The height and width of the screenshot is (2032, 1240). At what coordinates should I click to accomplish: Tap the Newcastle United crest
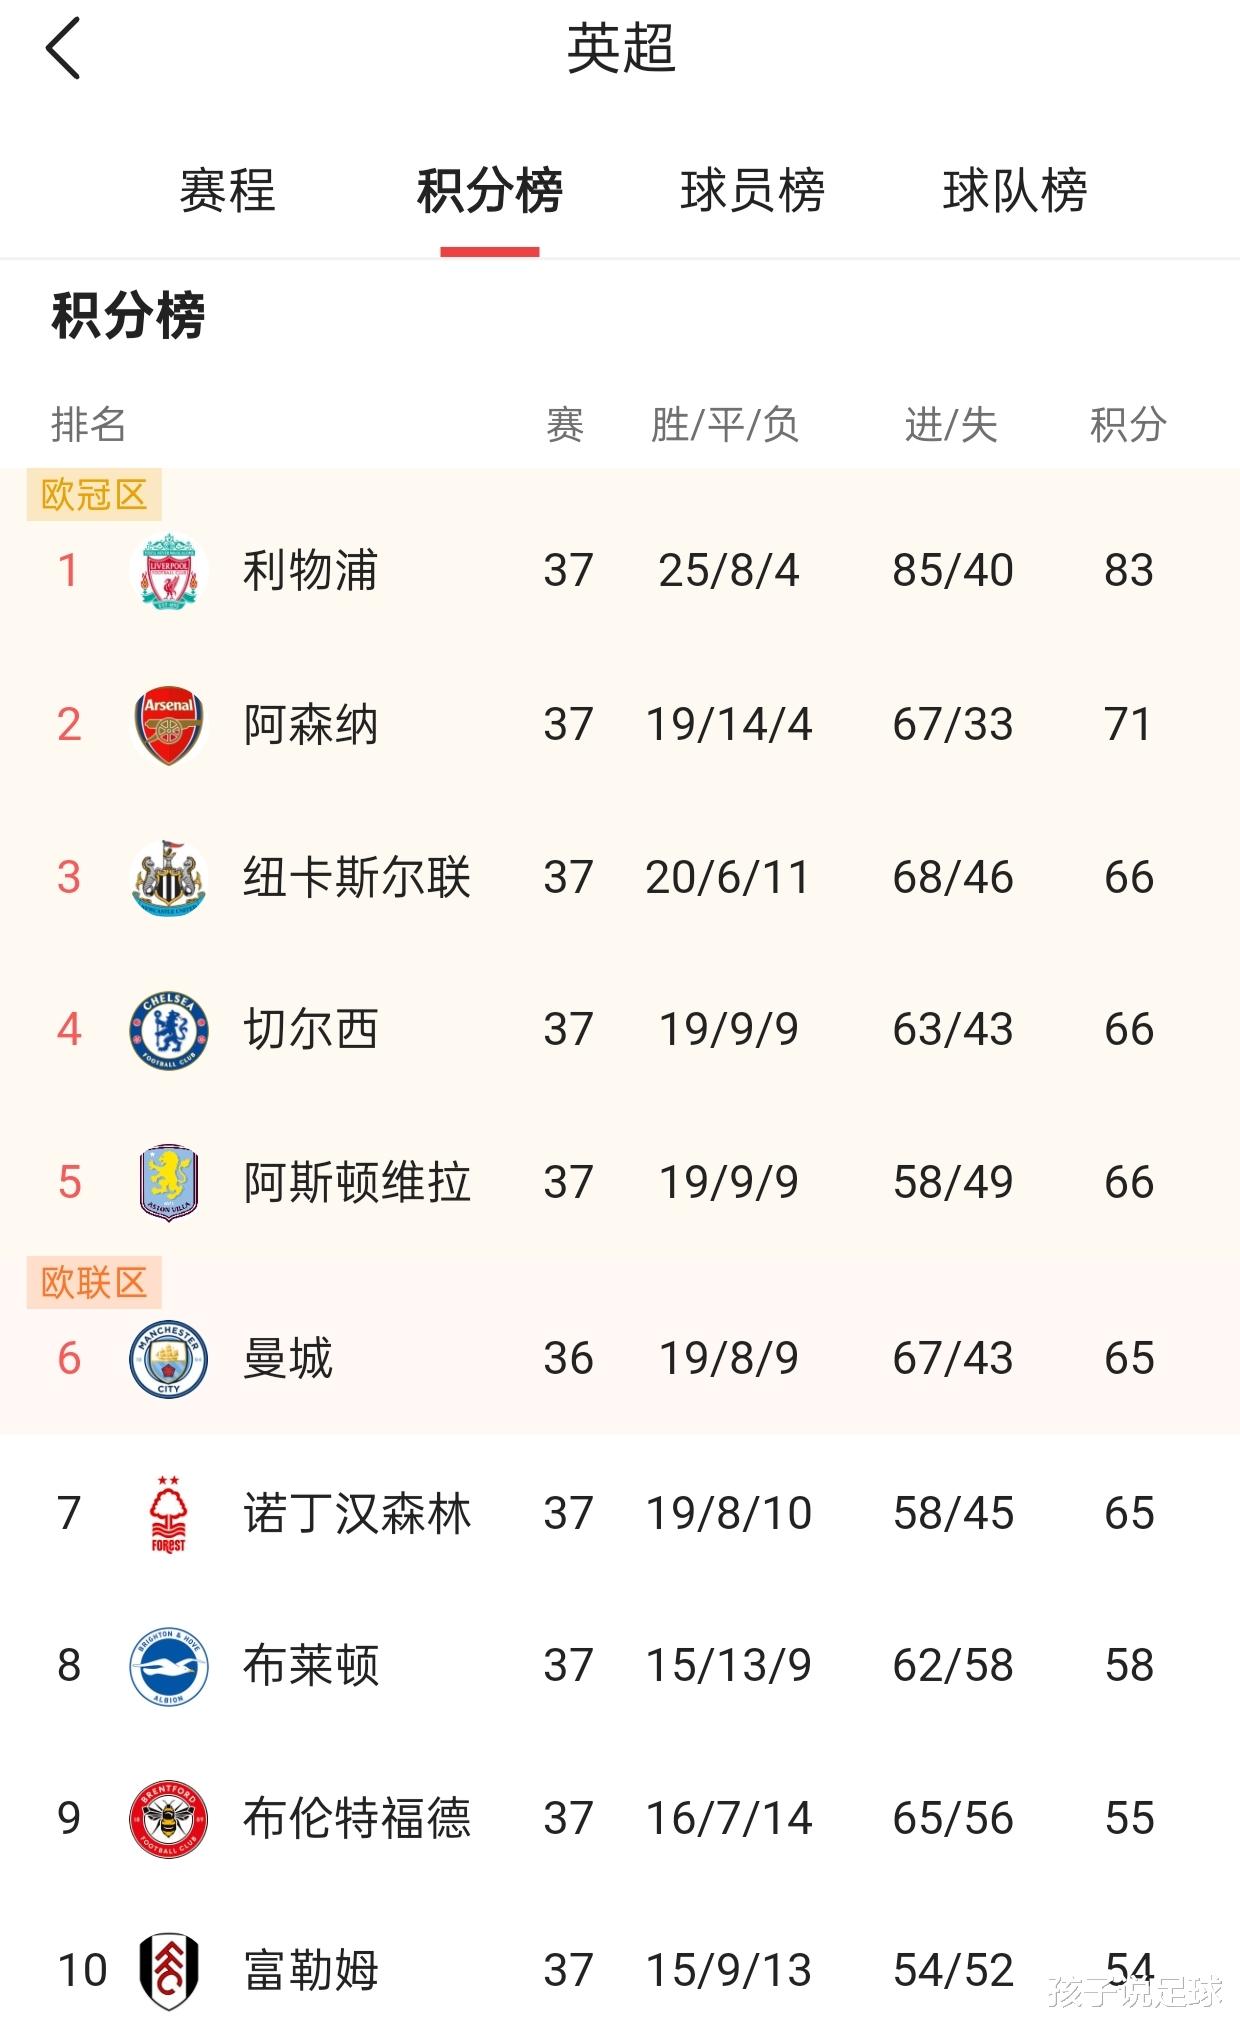pyautogui.click(x=169, y=878)
